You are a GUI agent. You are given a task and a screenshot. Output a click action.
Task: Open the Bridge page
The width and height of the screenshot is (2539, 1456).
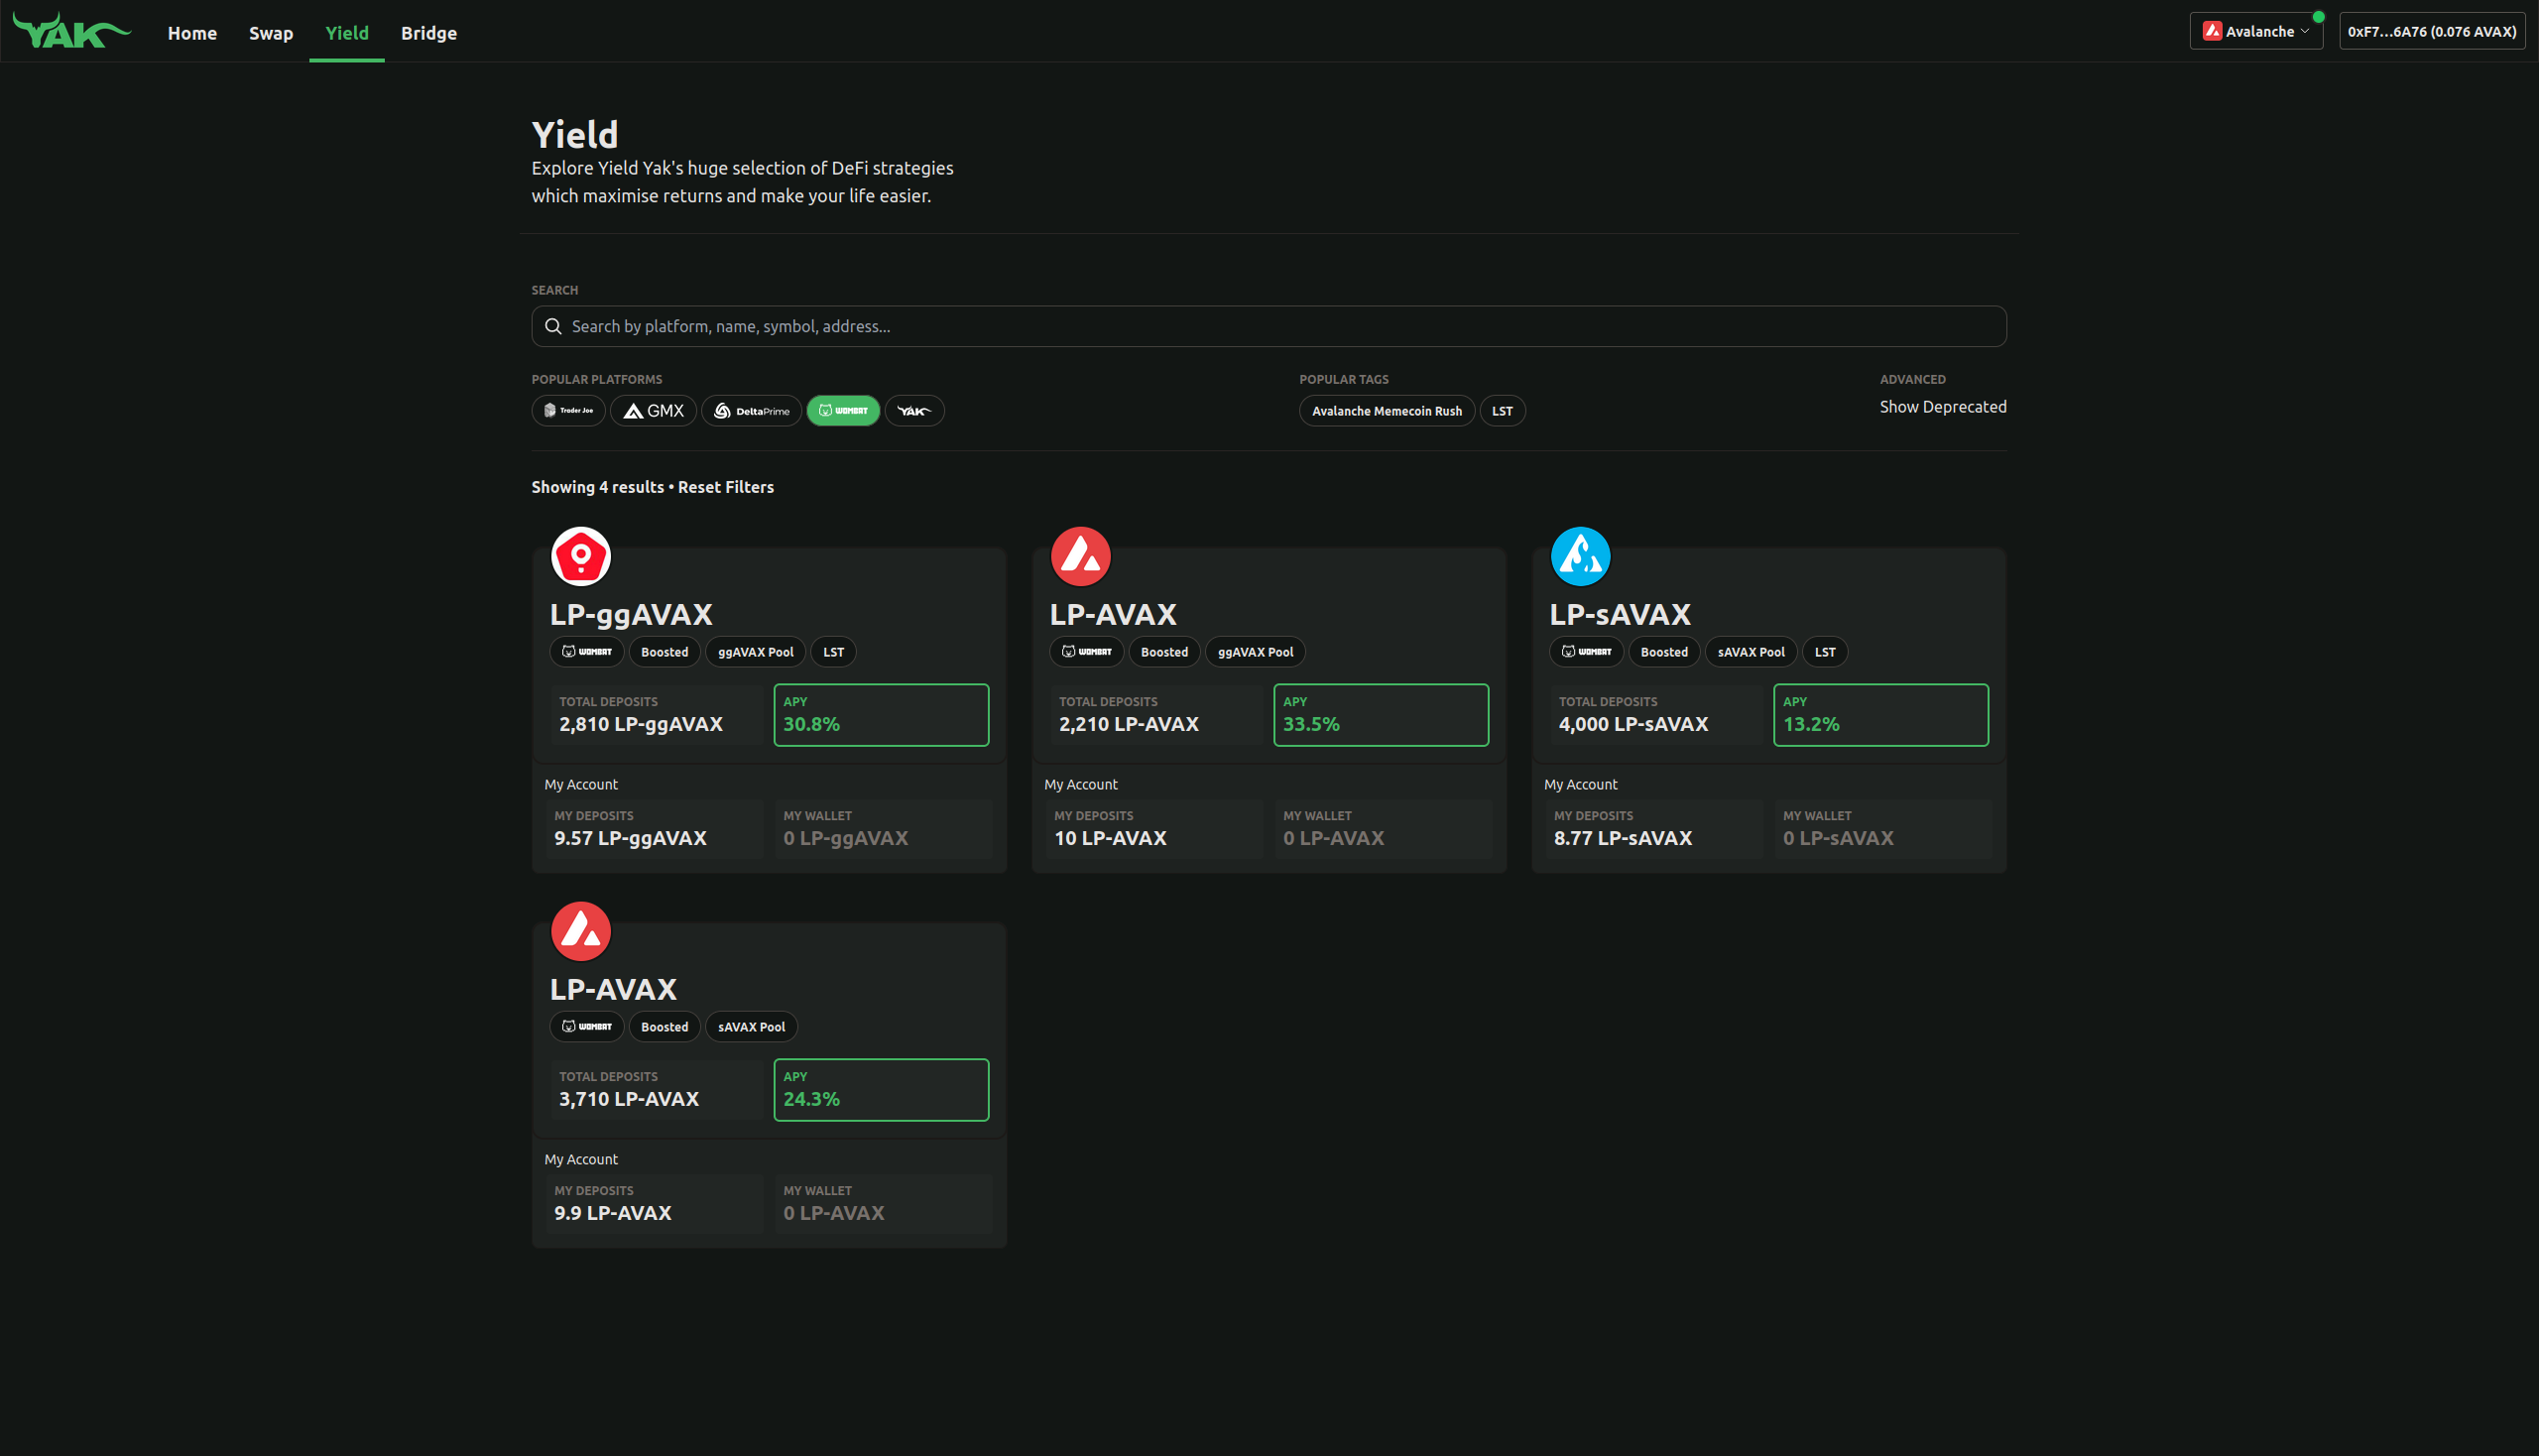[429, 33]
